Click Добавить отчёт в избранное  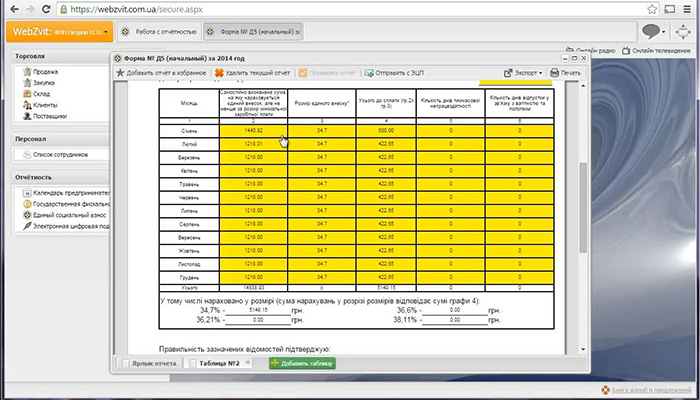point(161,73)
